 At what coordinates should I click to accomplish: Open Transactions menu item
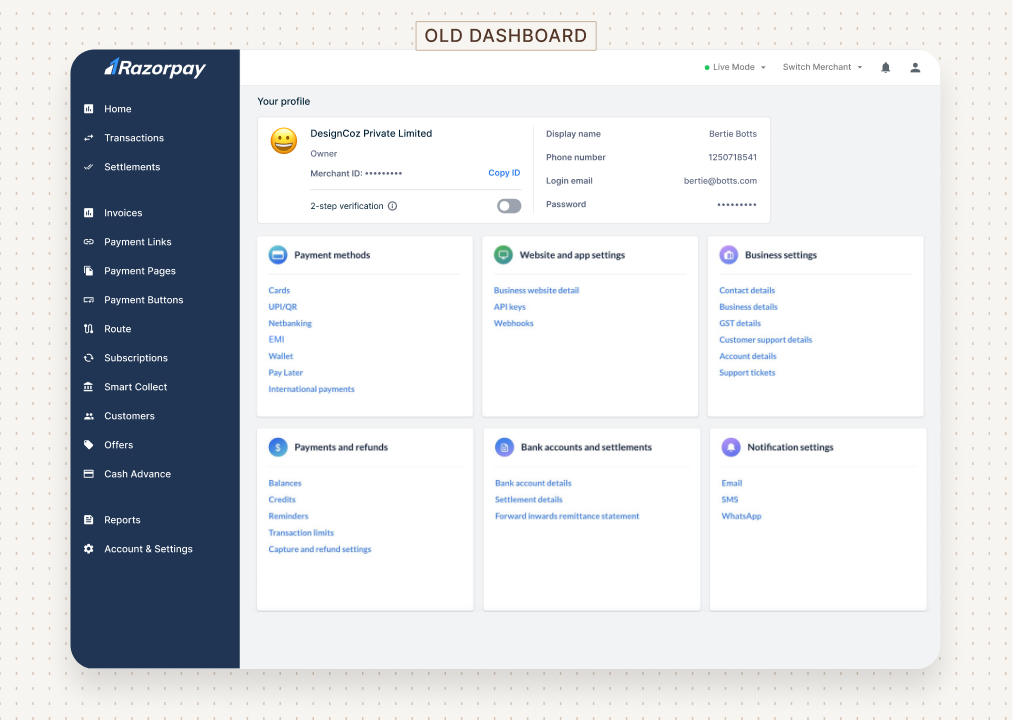134,138
